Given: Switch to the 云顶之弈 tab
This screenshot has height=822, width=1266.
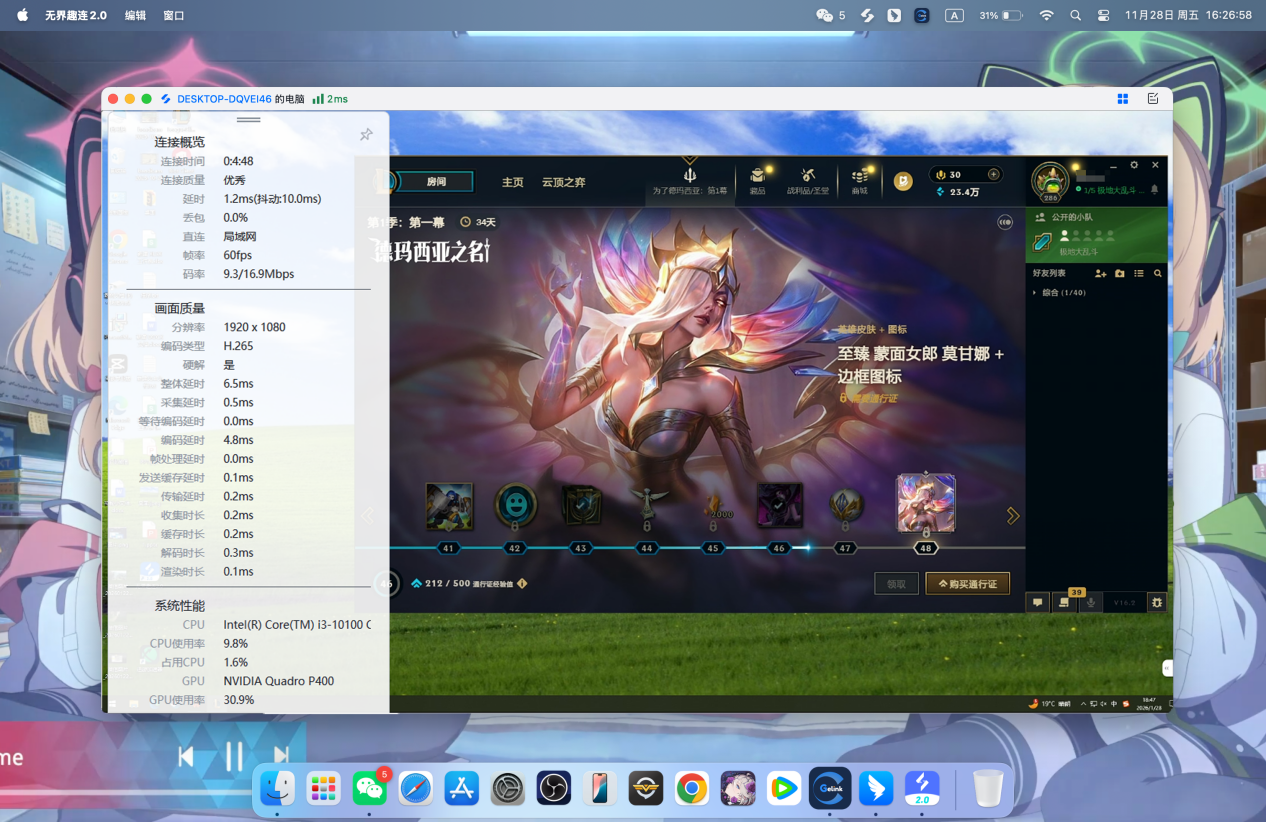Looking at the screenshot, I should (564, 182).
